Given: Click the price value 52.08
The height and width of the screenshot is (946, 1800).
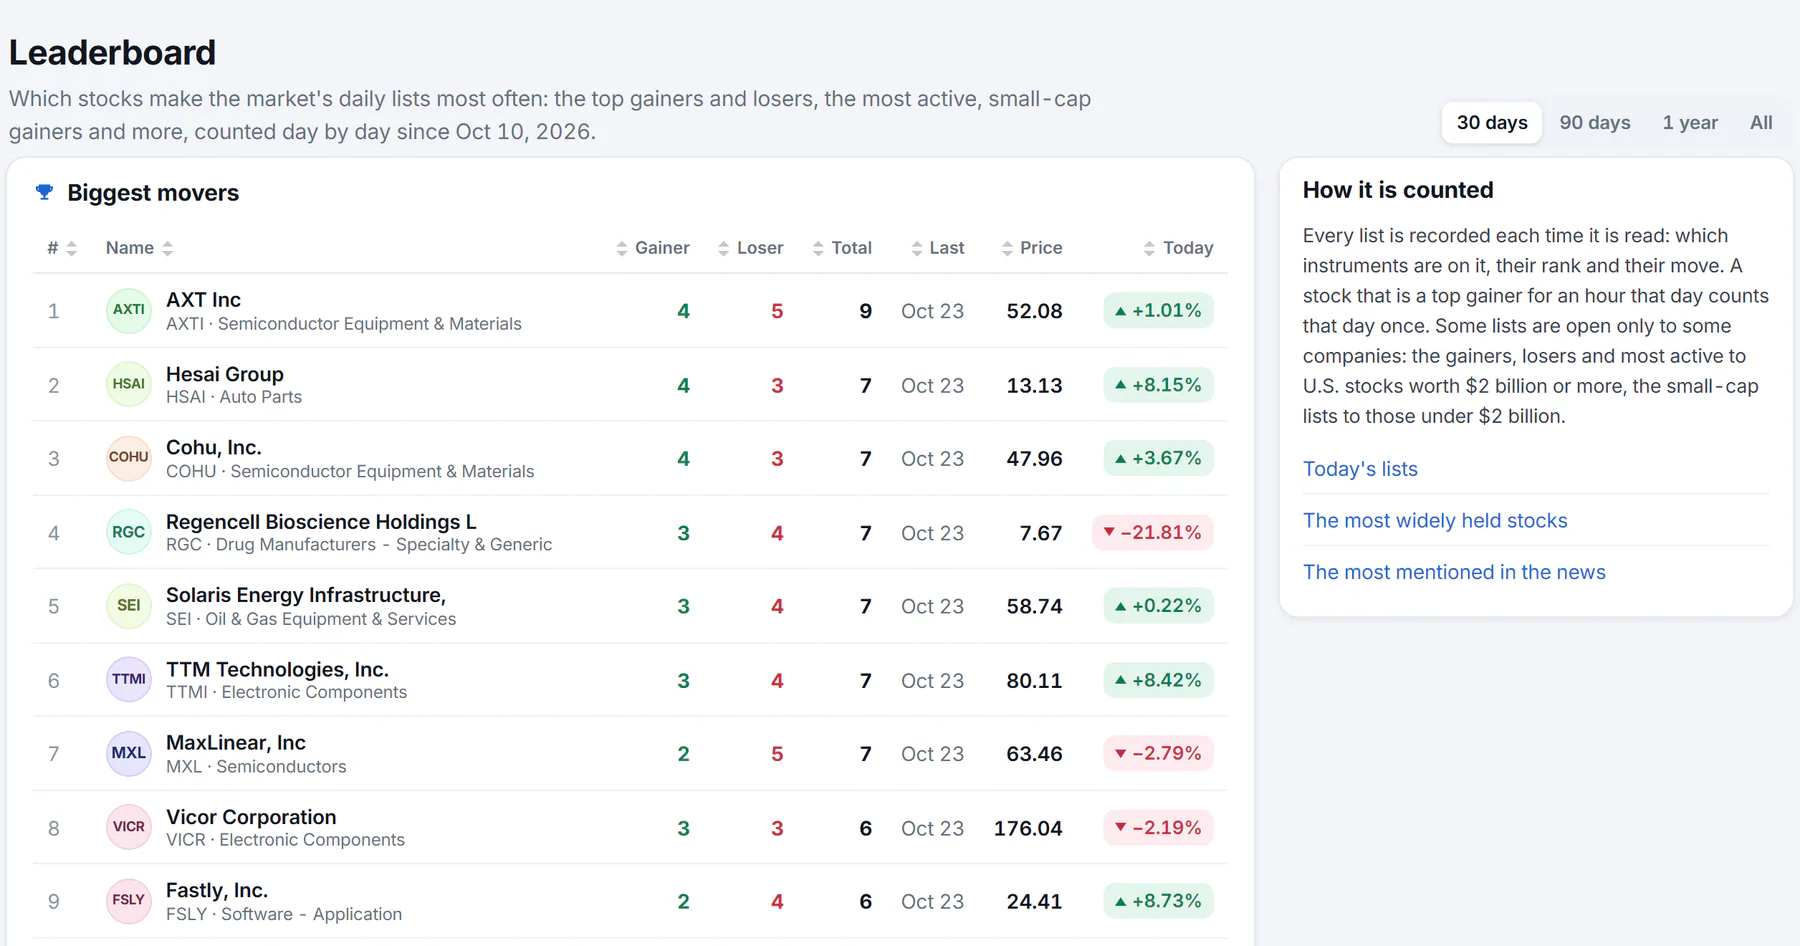Looking at the screenshot, I should pos(1034,311).
